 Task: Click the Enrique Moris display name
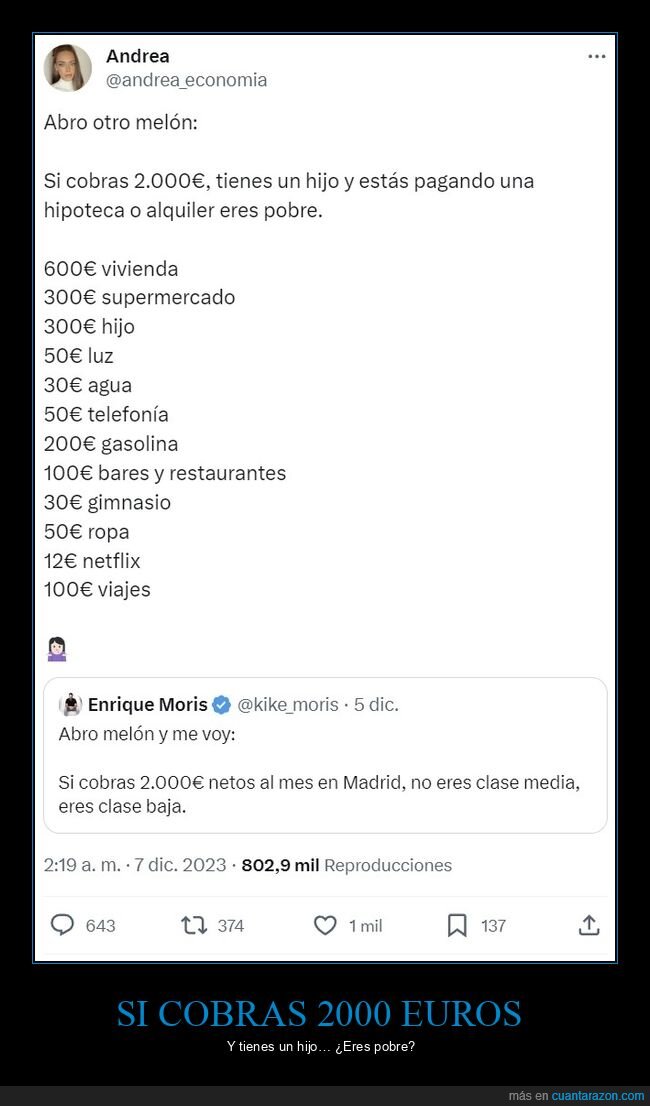[x=148, y=705]
